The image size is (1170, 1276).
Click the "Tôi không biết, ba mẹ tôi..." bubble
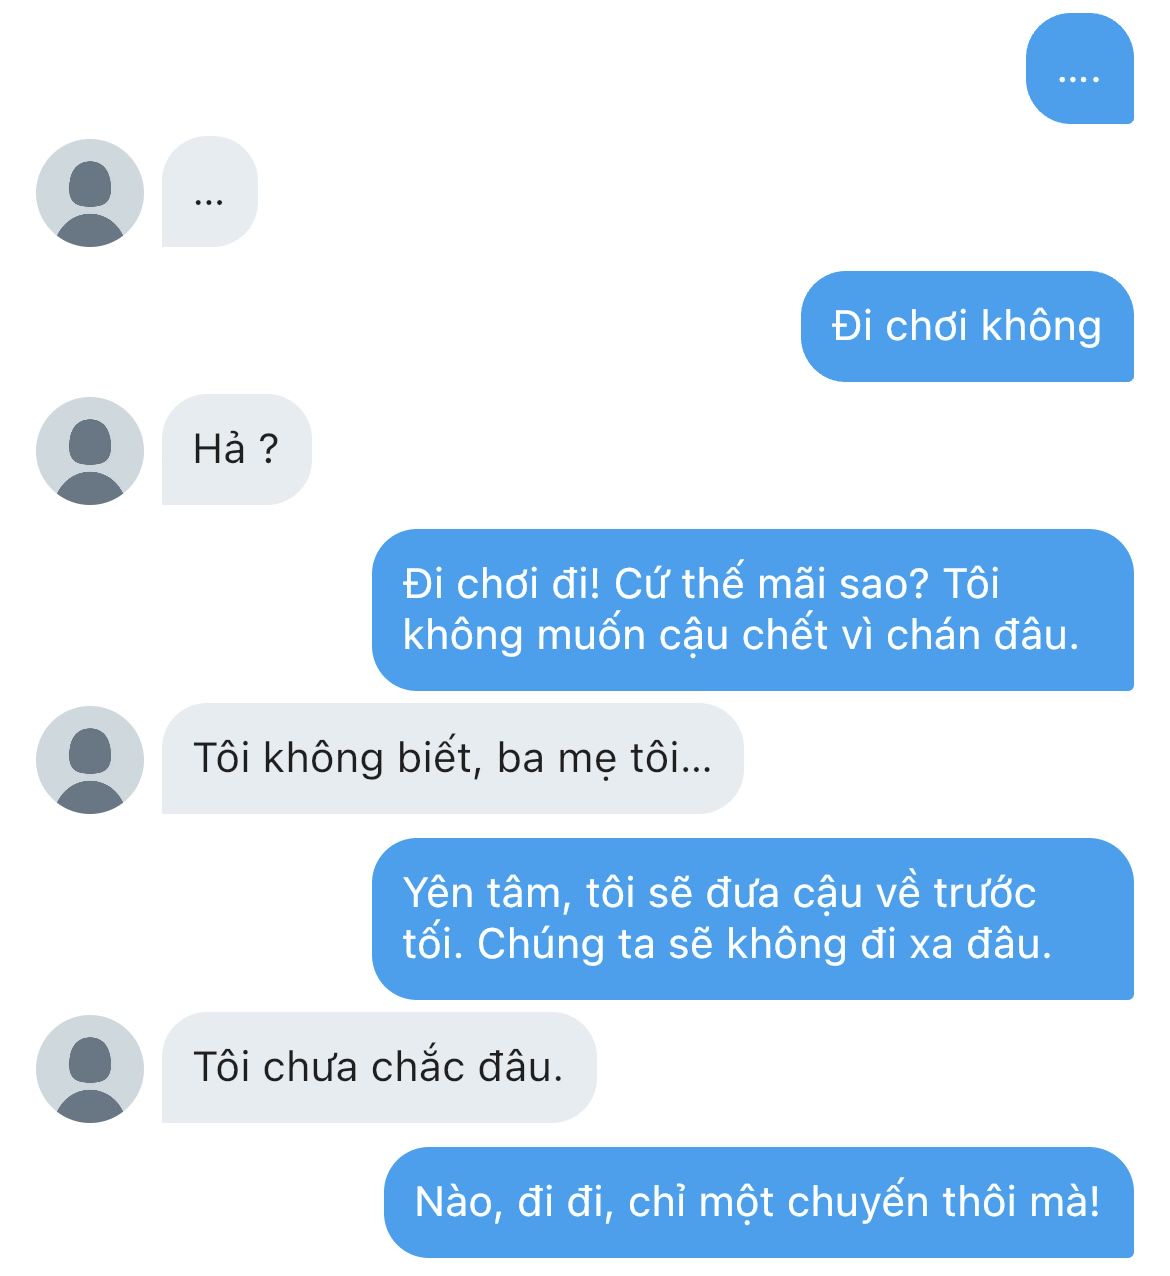pos(453,758)
